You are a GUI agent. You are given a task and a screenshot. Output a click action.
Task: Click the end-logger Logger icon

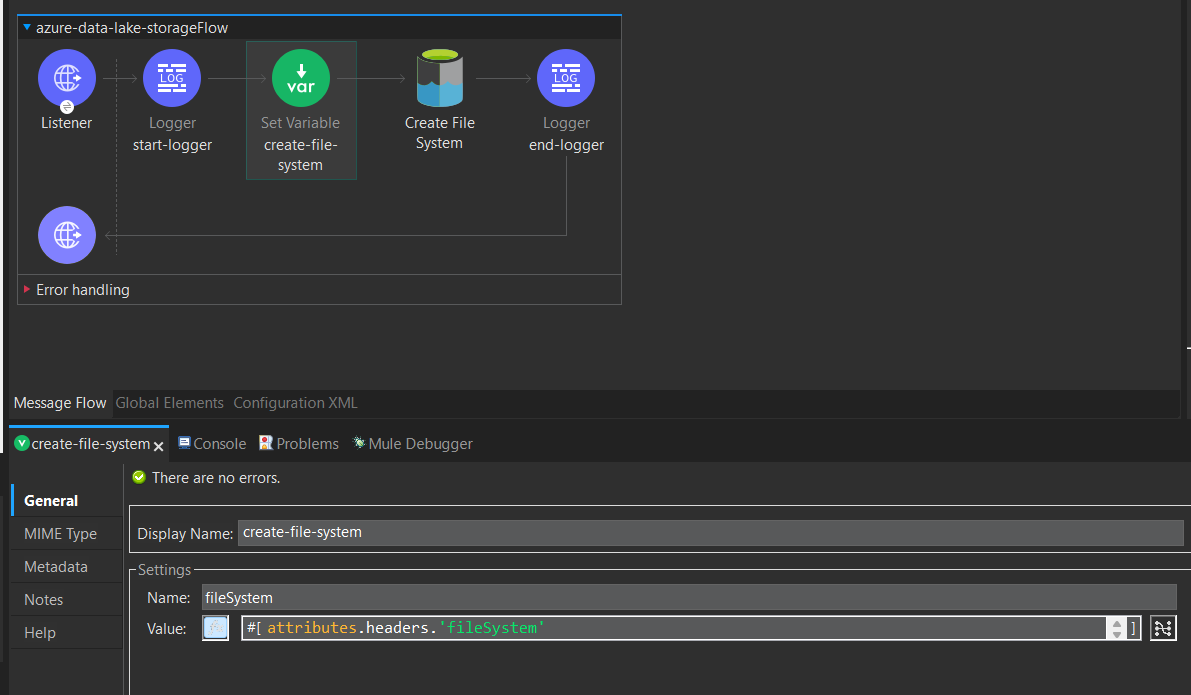565,77
